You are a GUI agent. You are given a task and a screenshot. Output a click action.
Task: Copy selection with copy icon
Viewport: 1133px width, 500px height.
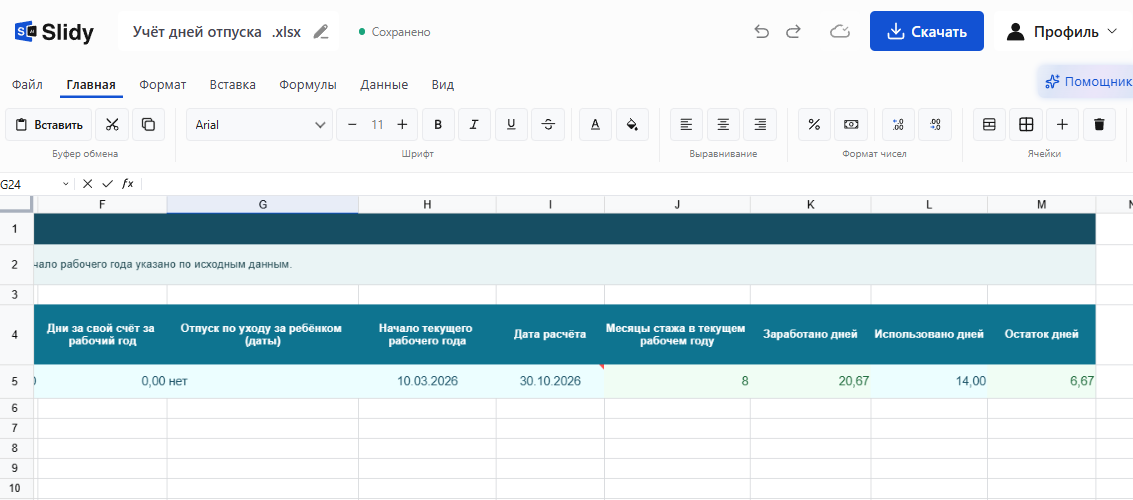coord(148,124)
